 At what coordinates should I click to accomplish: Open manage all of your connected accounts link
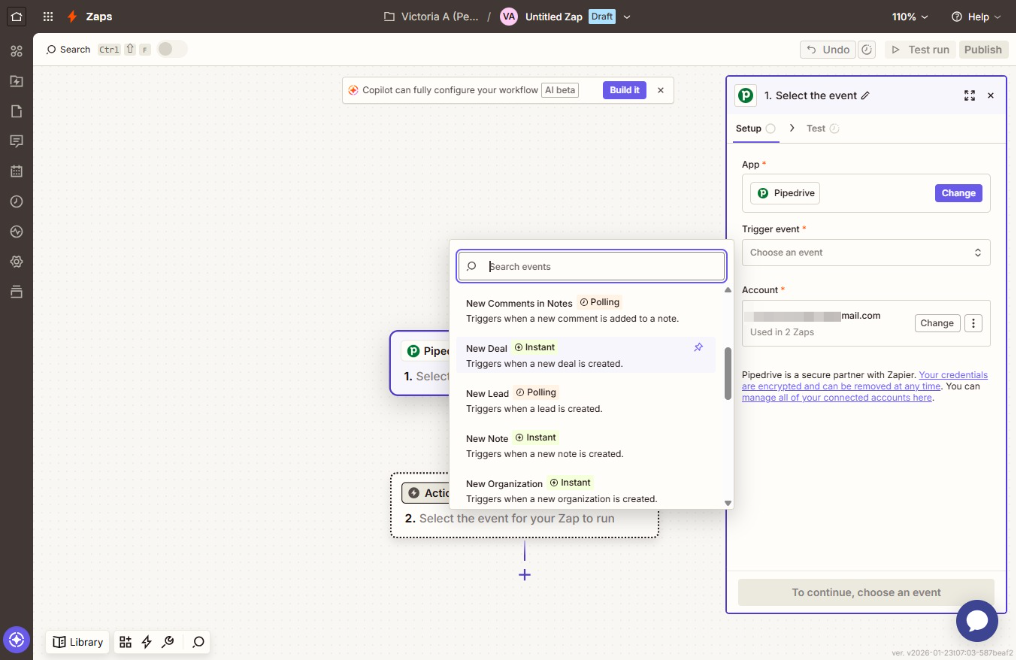tap(837, 398)
